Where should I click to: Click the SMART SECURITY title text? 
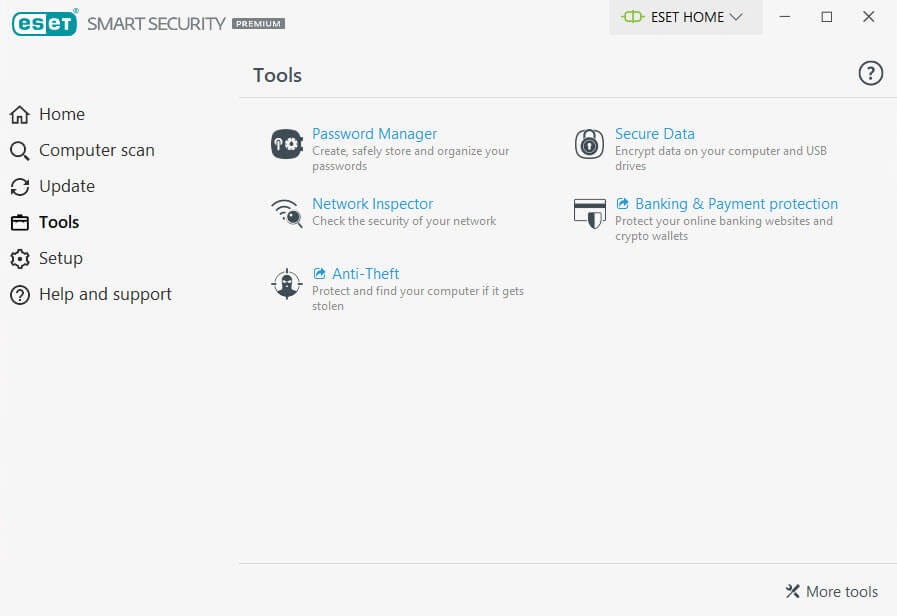pyautogui.click(x=156, y=23)
